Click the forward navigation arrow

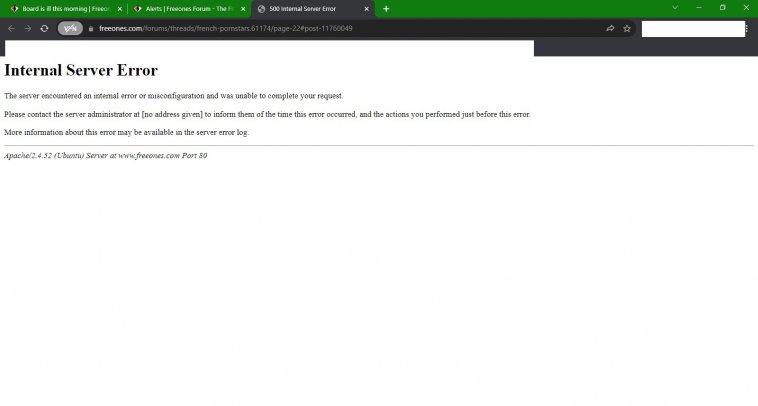[x=27, y=28]
